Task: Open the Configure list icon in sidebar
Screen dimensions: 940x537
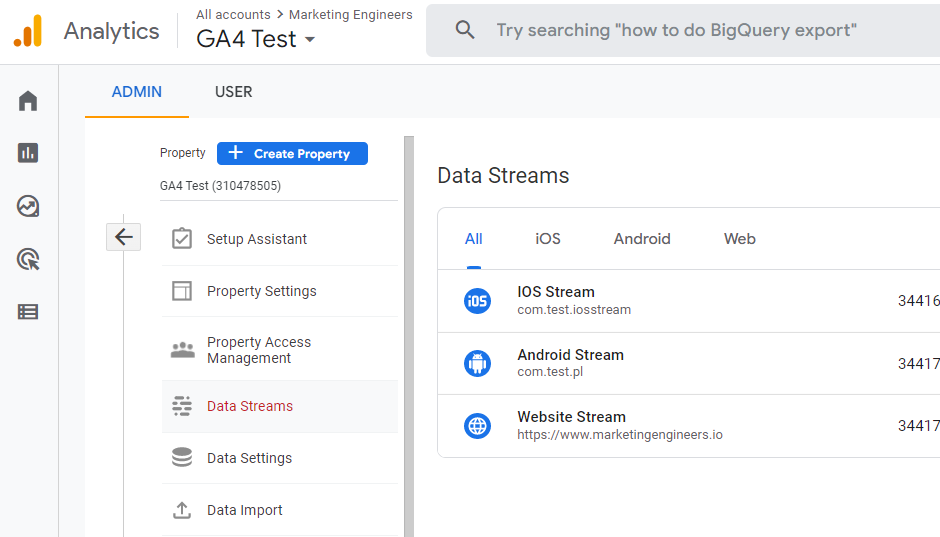Action: (x=28, y=312)
